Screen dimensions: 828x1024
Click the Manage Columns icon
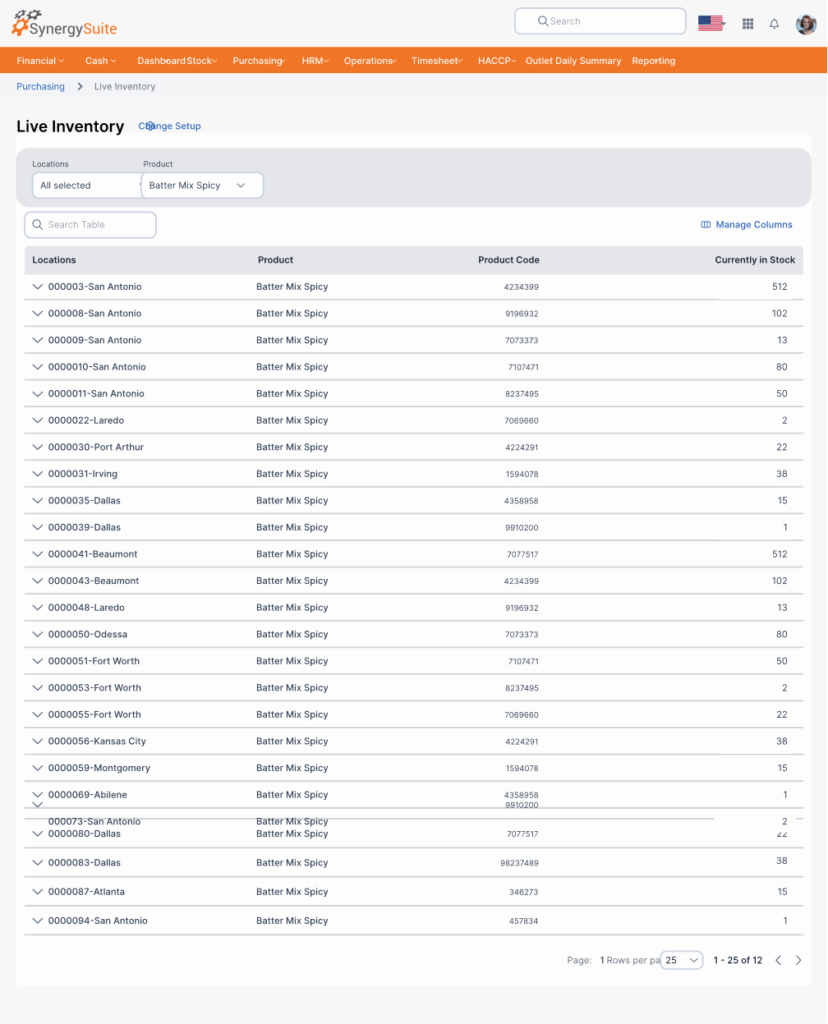pos(706,225)
